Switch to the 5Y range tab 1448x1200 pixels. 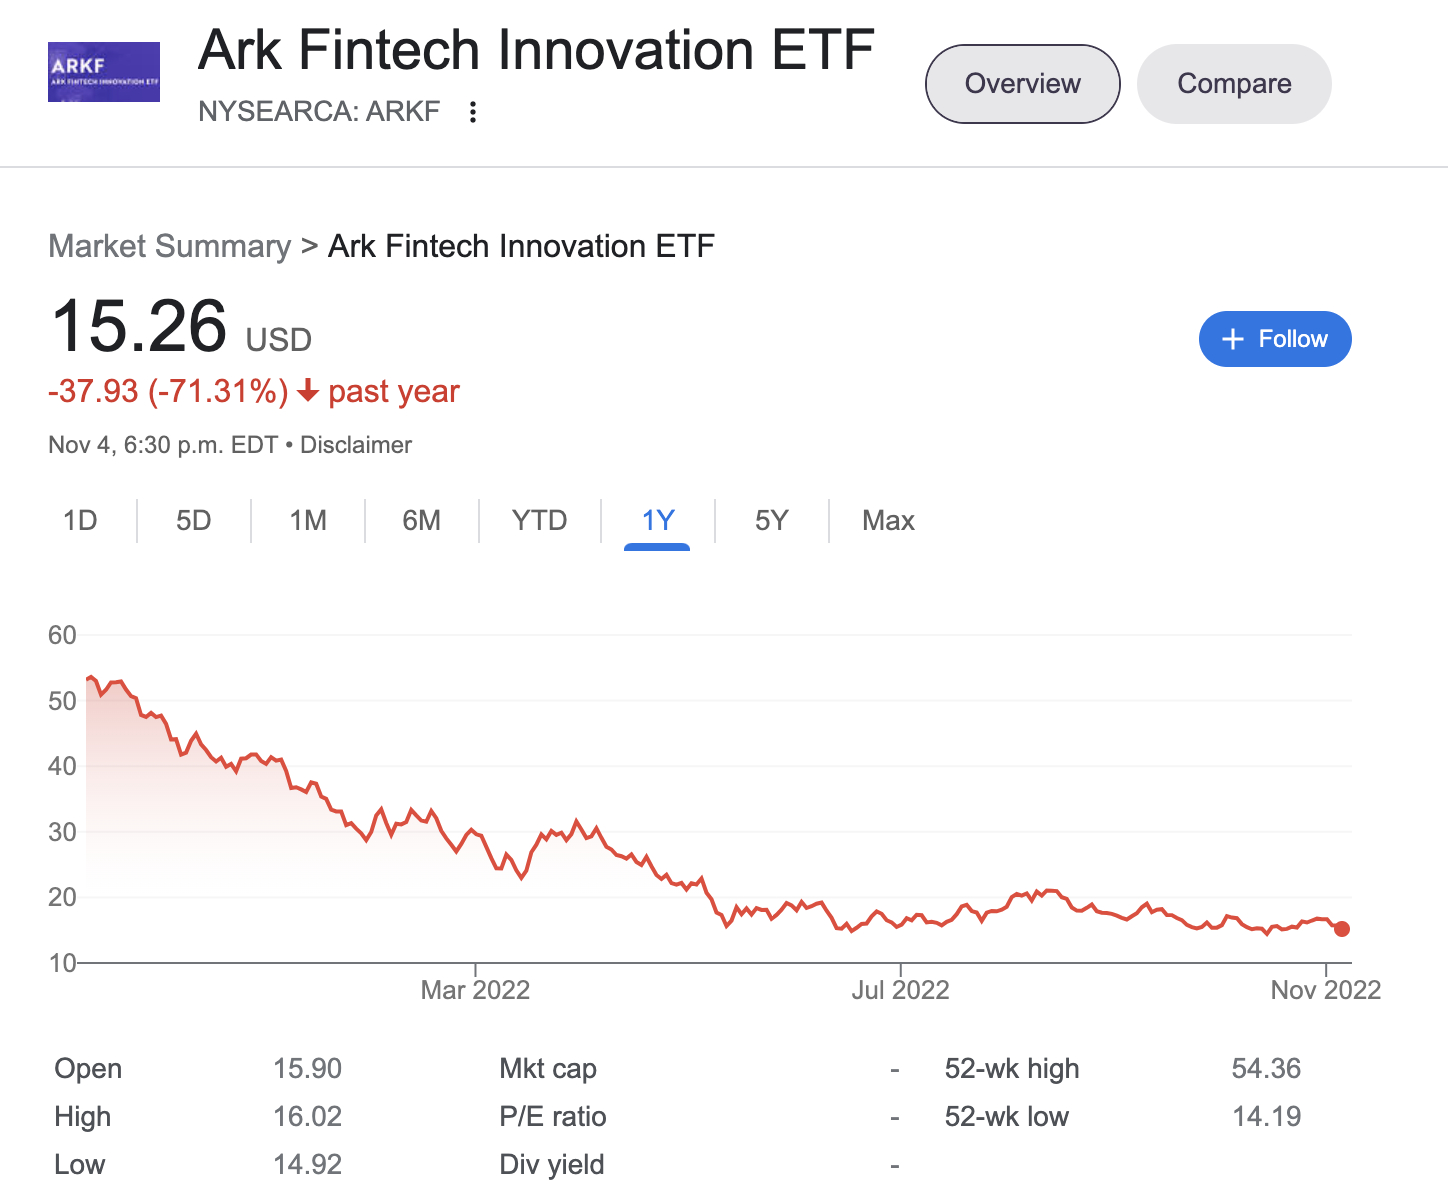pyautogui.click(x=772, y=521)
